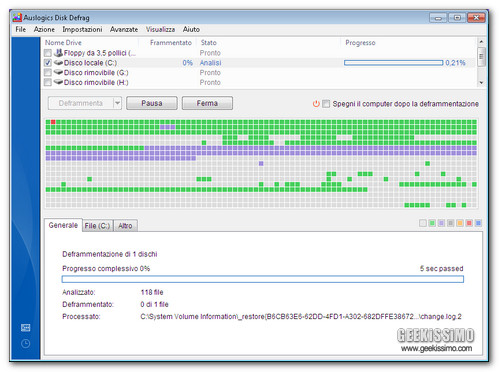Click the drive list scroll up arrow
499x372 pixels.
pos(481,42)
